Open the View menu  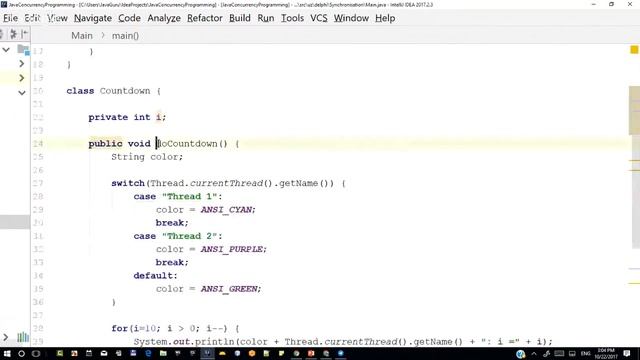[57, 18]
